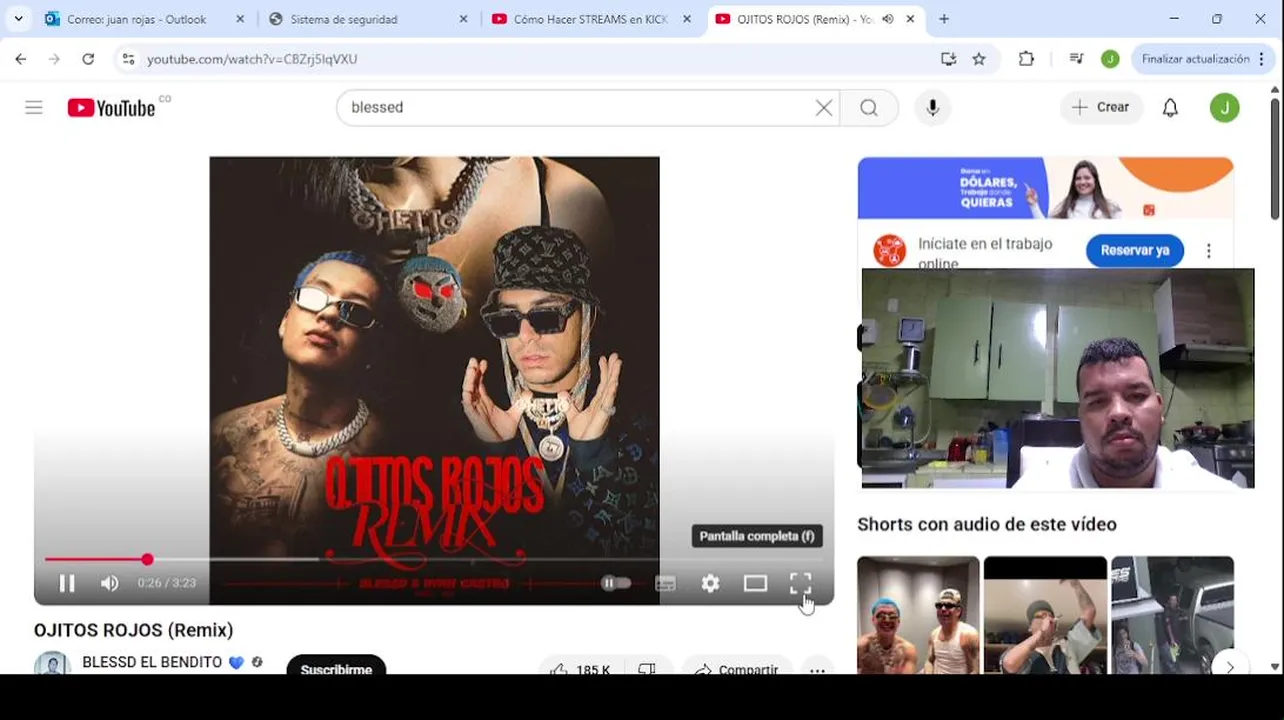1284x720 pixels.
Task: Go forward with the browser forward arrow
Action: click(x=54, y=59)
